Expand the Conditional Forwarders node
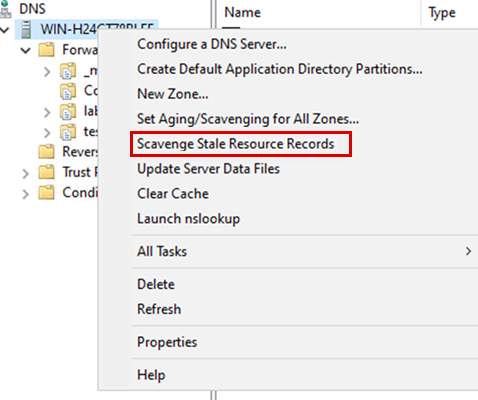The height and width of the screenshot is (400, 478). point(26,194)
